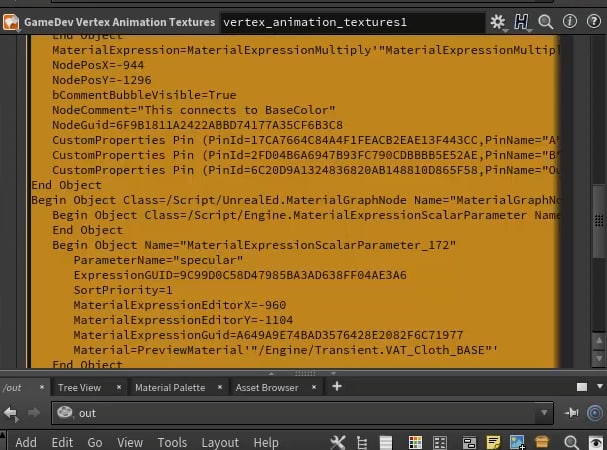The image size is (607, 450).
Task: Click the Material=PreviewMaterial VAT_Cloth_BASE line
Action: pos(286,350)
